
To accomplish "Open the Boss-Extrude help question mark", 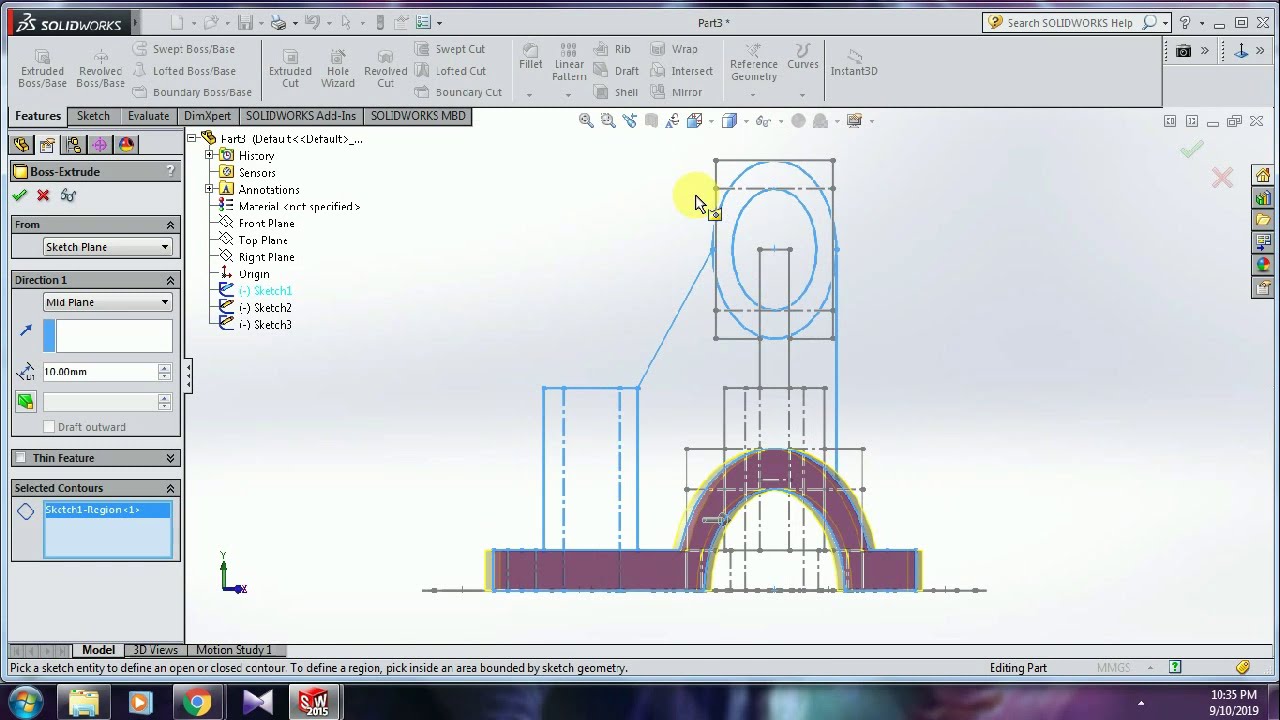I will [171, 171].
